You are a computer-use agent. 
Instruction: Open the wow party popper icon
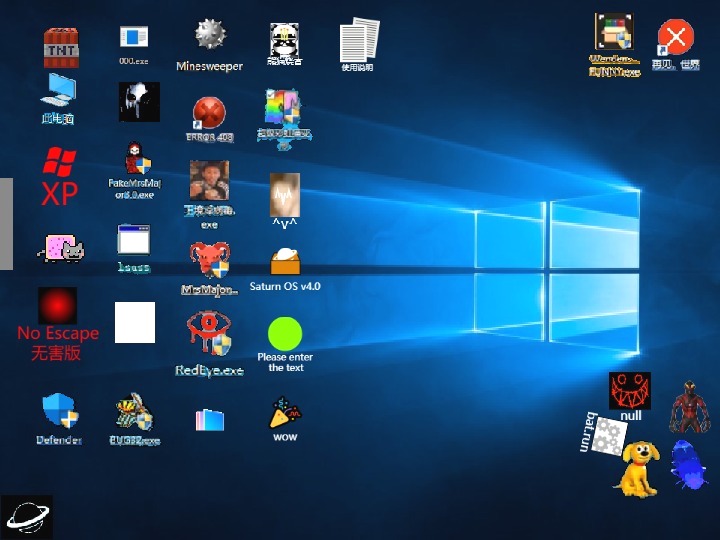point(285,412)
